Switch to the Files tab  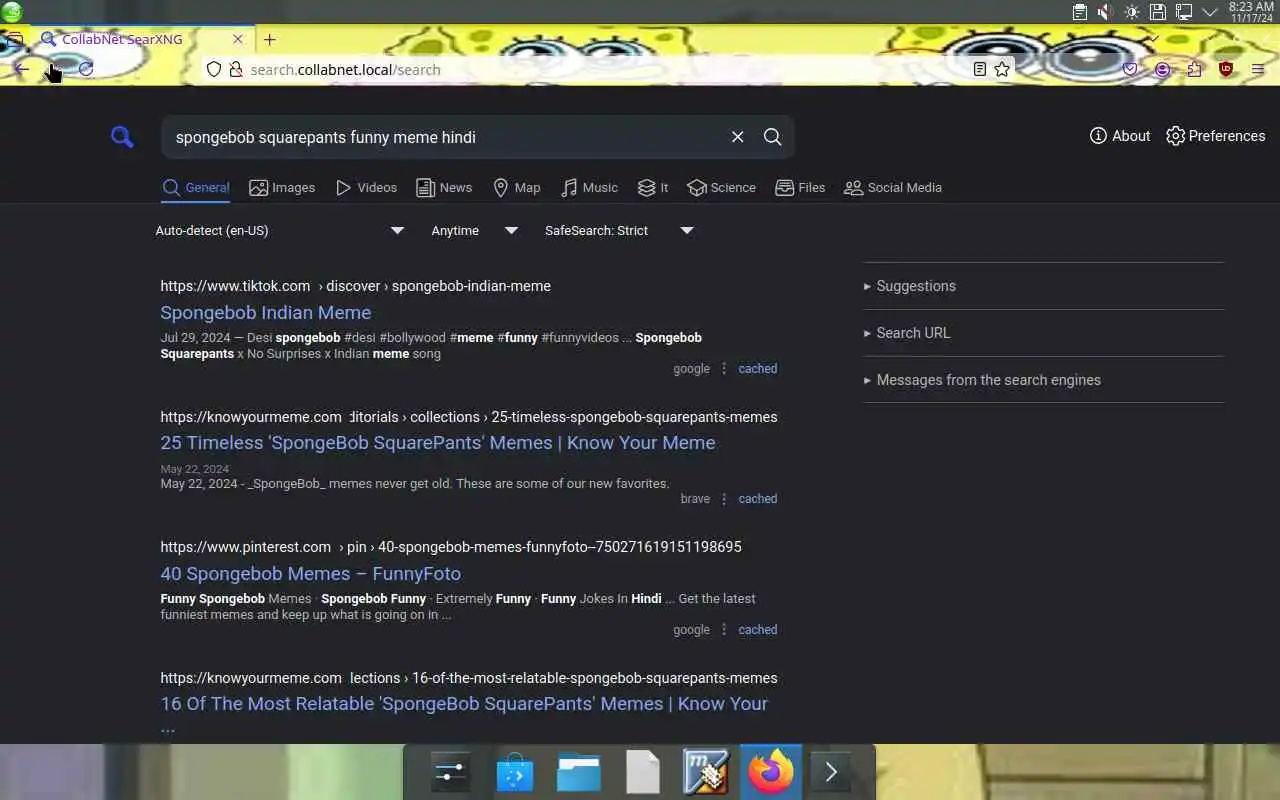point(800,188)
